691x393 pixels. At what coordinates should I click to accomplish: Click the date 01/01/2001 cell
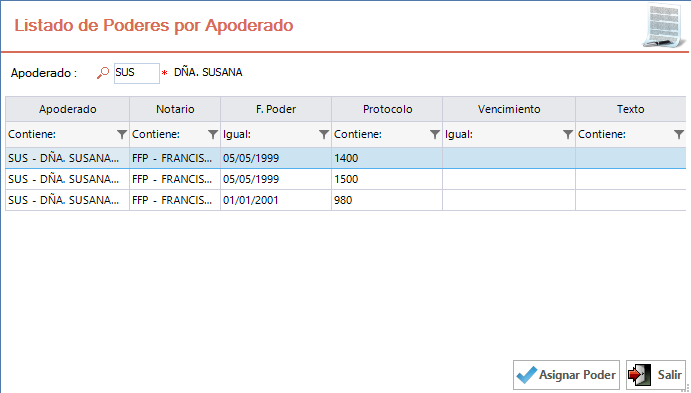pyautogui.click(x=276, y=200)
